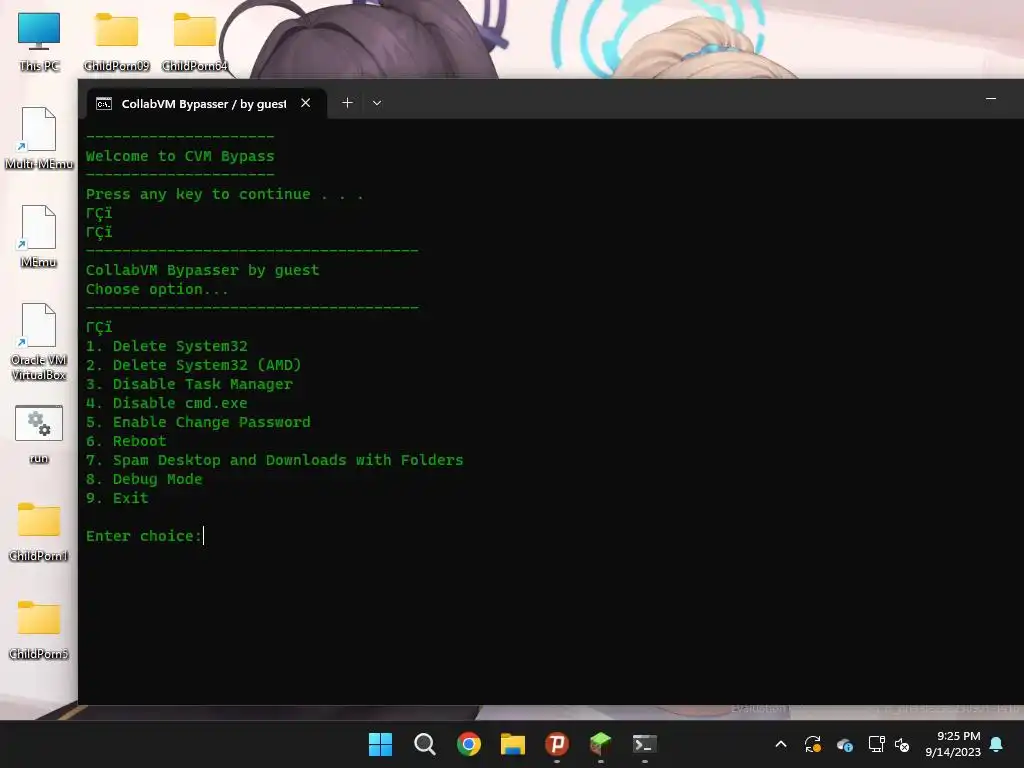The height and width of the screenshot is (768, 1024).
Task: Switch to the CollabVM Bypasser tab
Action: (206, 104)
